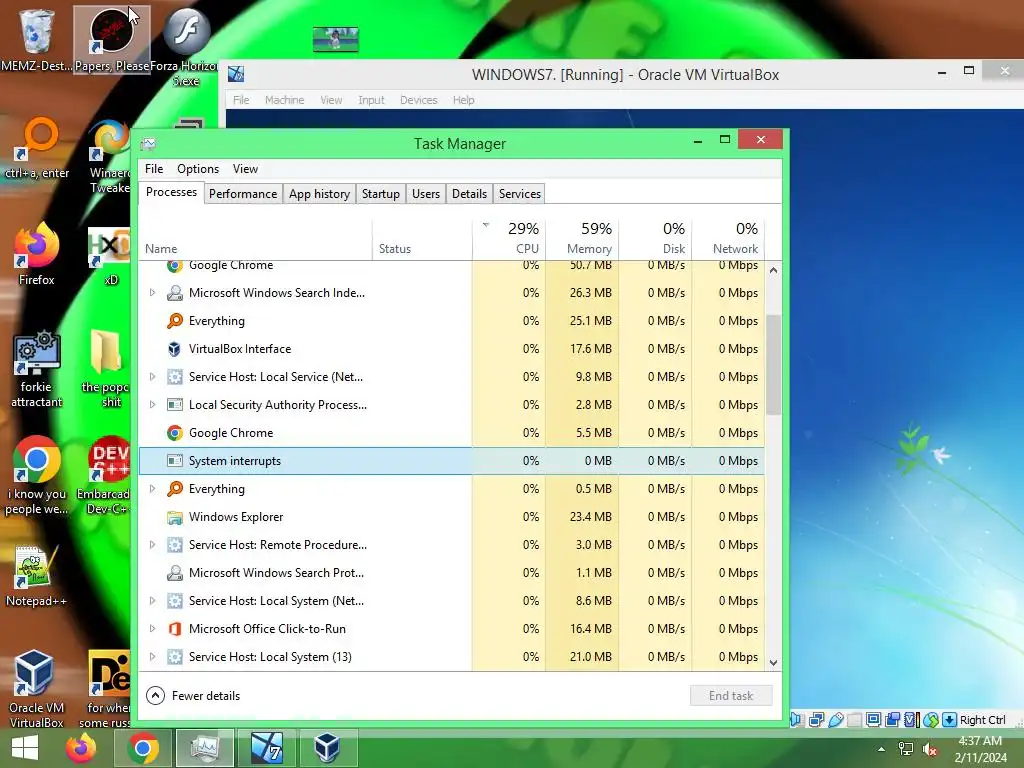Switch to Chrome on the taskbar
This screenshot has height=768, width=1024.
coord(144,748)
